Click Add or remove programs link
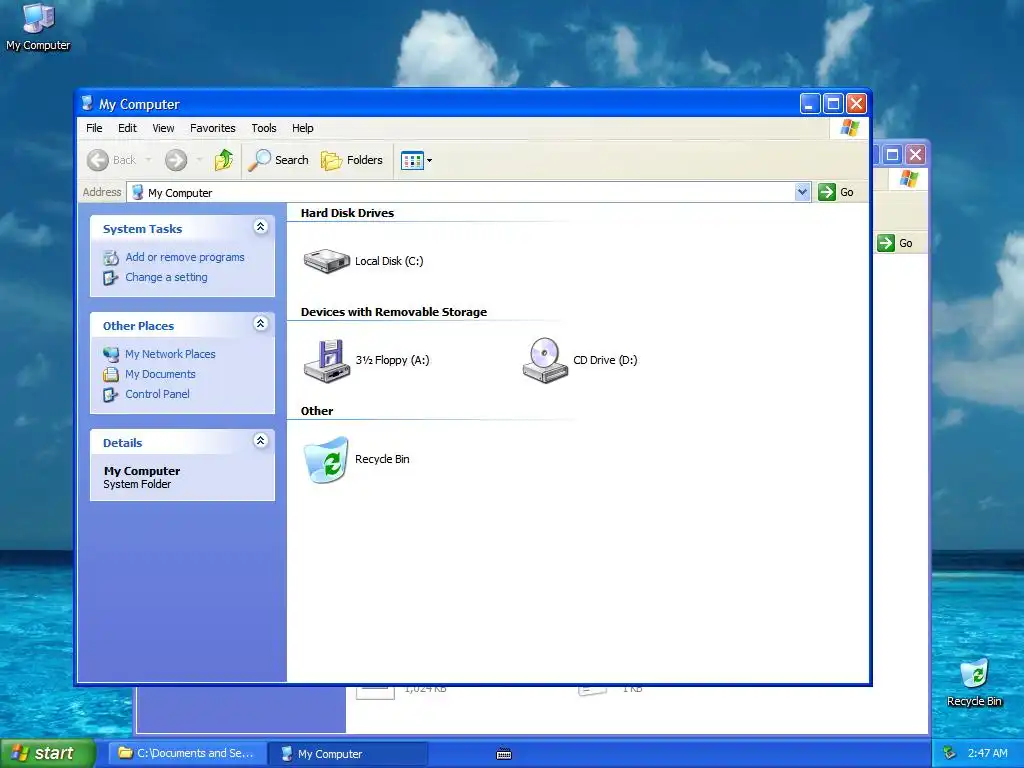This screenshot has height=768, width=1024. click(x=185, y=257)
